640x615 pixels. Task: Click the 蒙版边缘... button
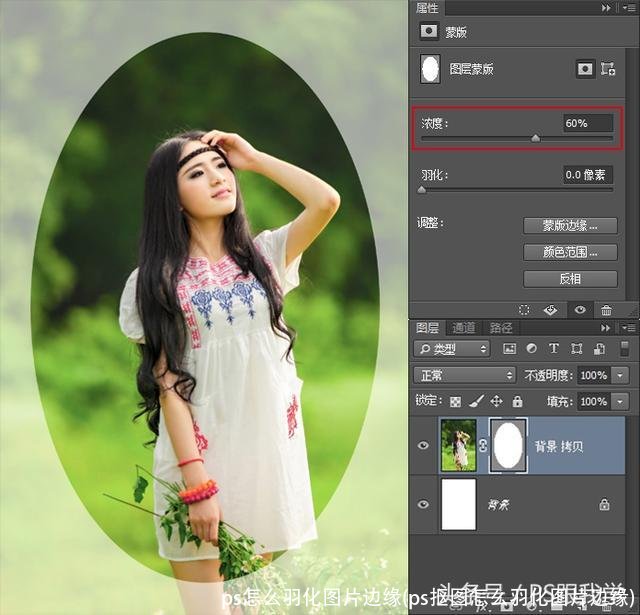click(570, 226)
